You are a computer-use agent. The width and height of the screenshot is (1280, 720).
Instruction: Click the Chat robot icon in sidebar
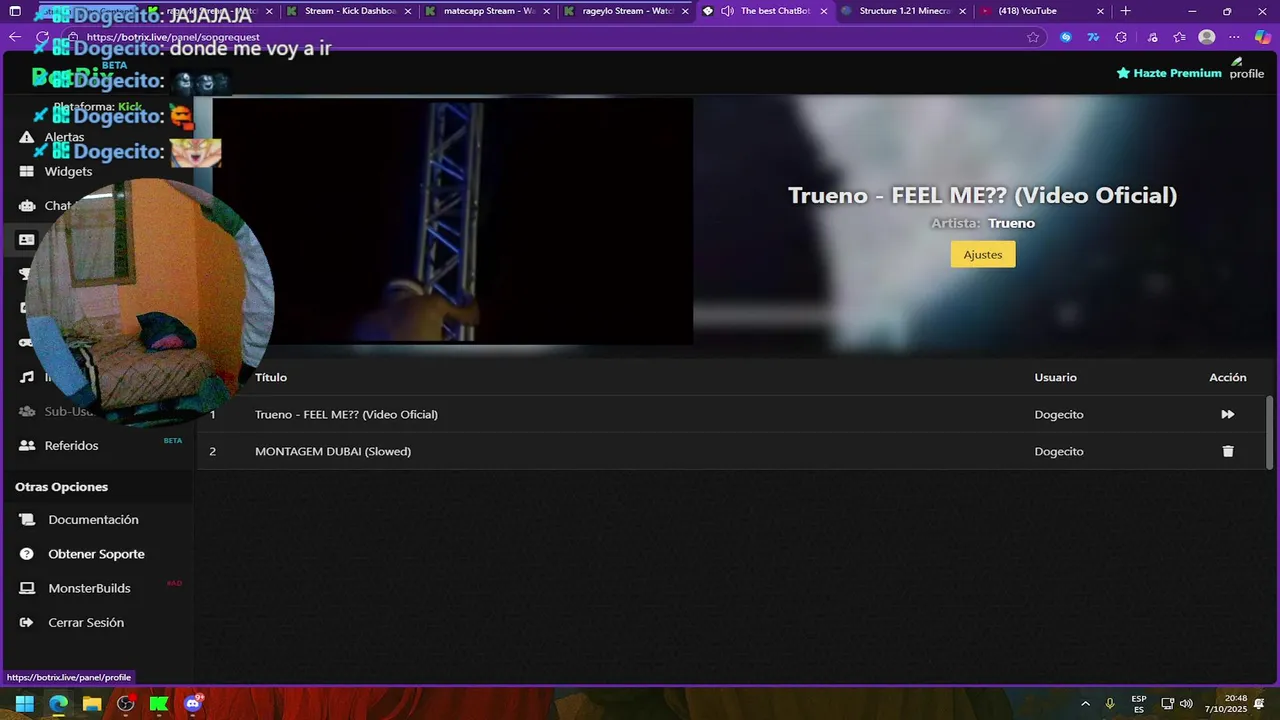click(27, 206)
